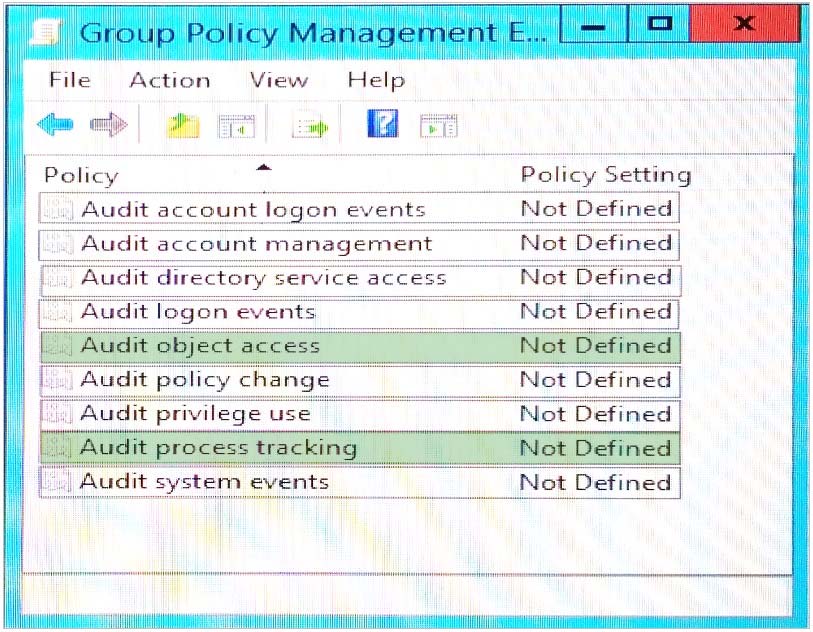This screenshot has width=813, height=632.
Task: Select Audit logon events policy
Action: (x=359, y=312)
